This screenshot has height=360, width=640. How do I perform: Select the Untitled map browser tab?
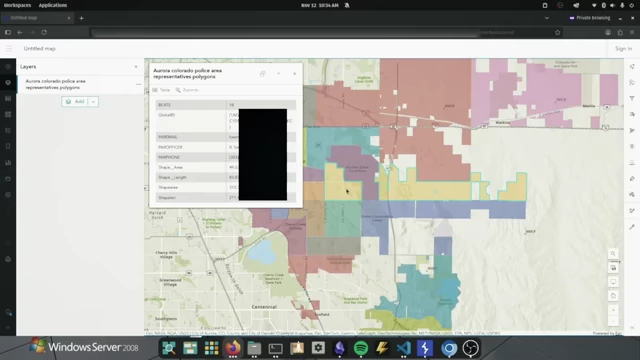coord(37,18)
